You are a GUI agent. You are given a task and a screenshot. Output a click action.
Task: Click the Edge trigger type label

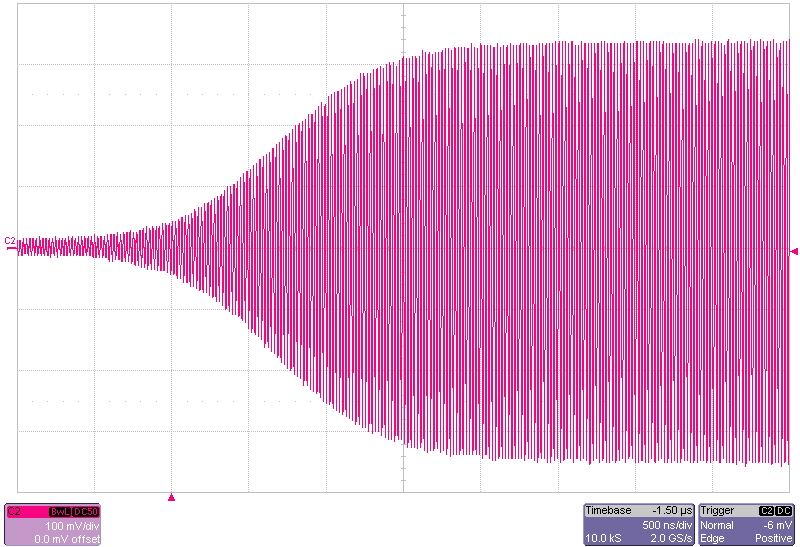tap(712, 538)
